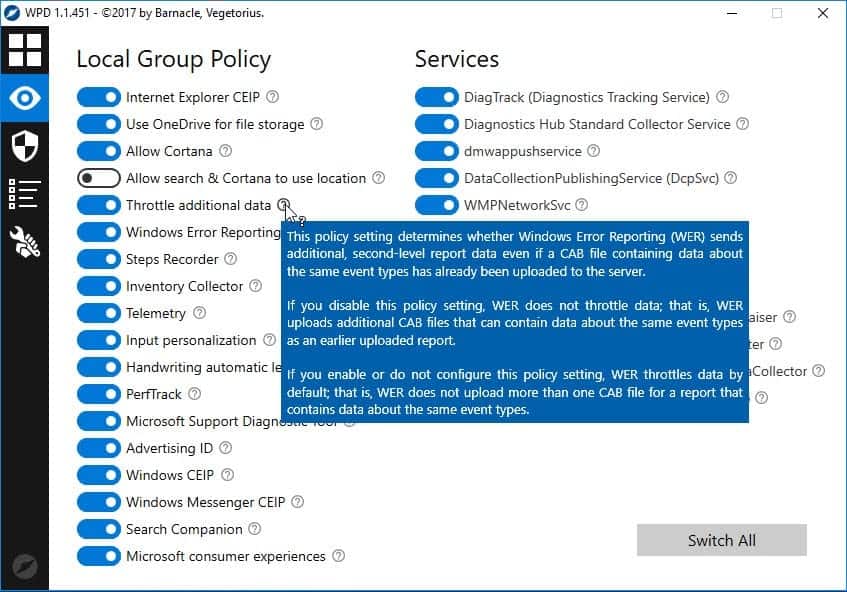Turn off the Telemetry toggle

coord(98,313)
